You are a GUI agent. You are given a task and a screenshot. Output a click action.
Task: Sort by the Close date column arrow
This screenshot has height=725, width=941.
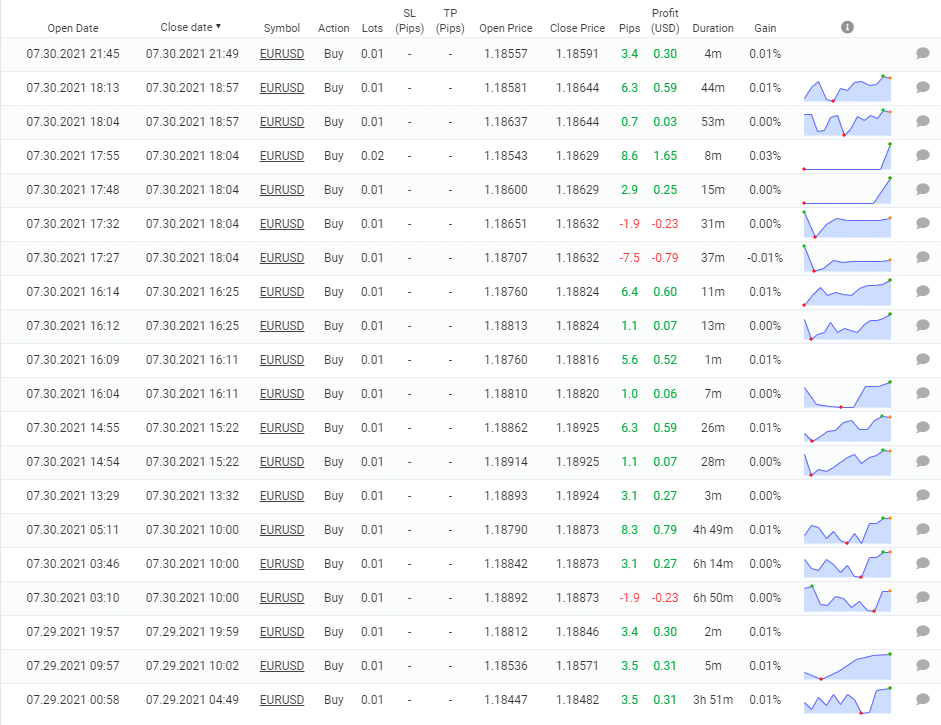click(219, 27)
